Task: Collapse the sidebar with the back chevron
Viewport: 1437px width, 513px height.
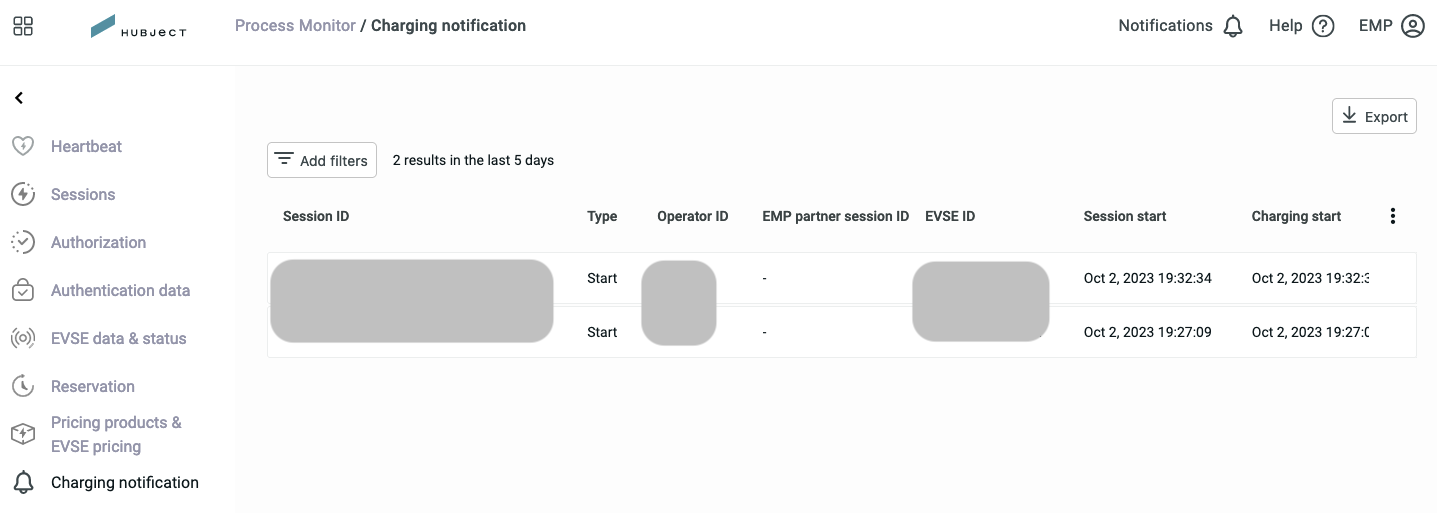Action: click(x=18, y=98)
